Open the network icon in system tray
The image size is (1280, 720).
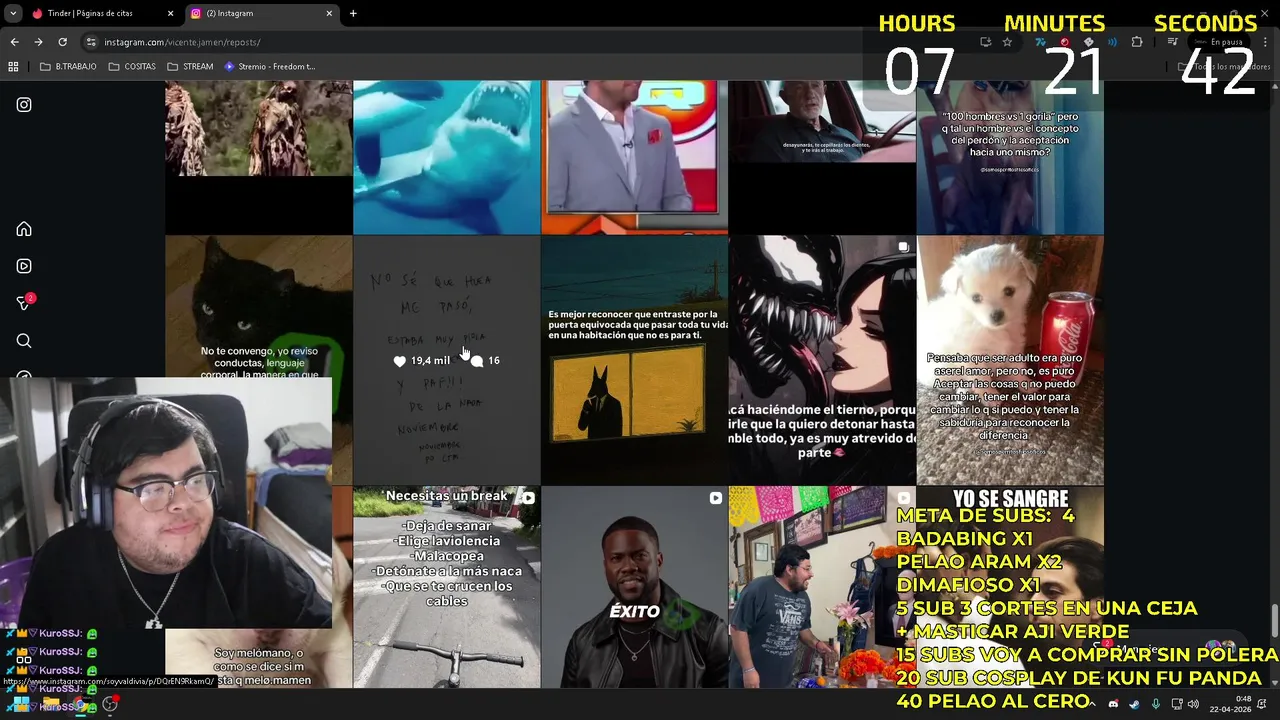click(1176, 704)
